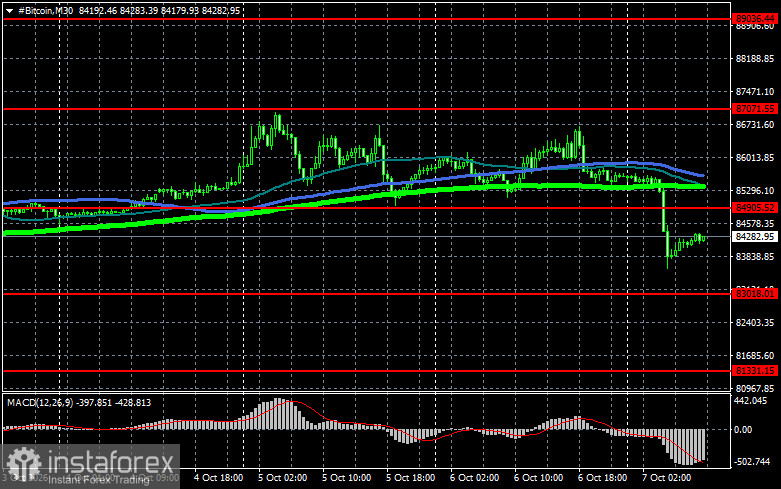Click the -502.744 MACD scale label
Viewport: 781px width, 489px height.
(x=752, y=462)
